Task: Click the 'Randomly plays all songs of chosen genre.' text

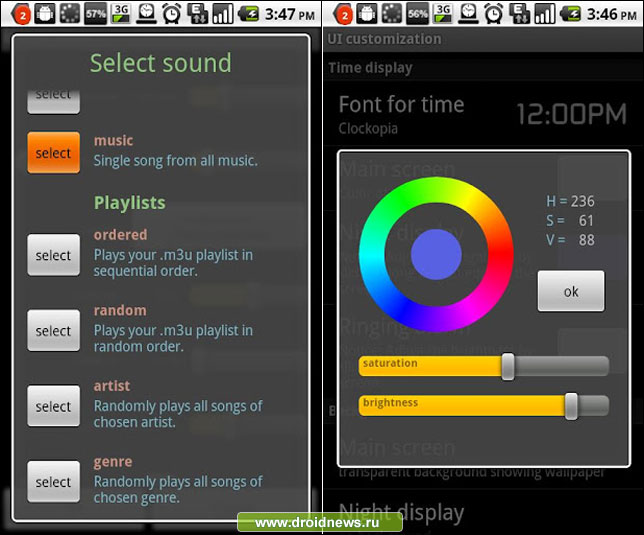Action: tap(178, 489)
